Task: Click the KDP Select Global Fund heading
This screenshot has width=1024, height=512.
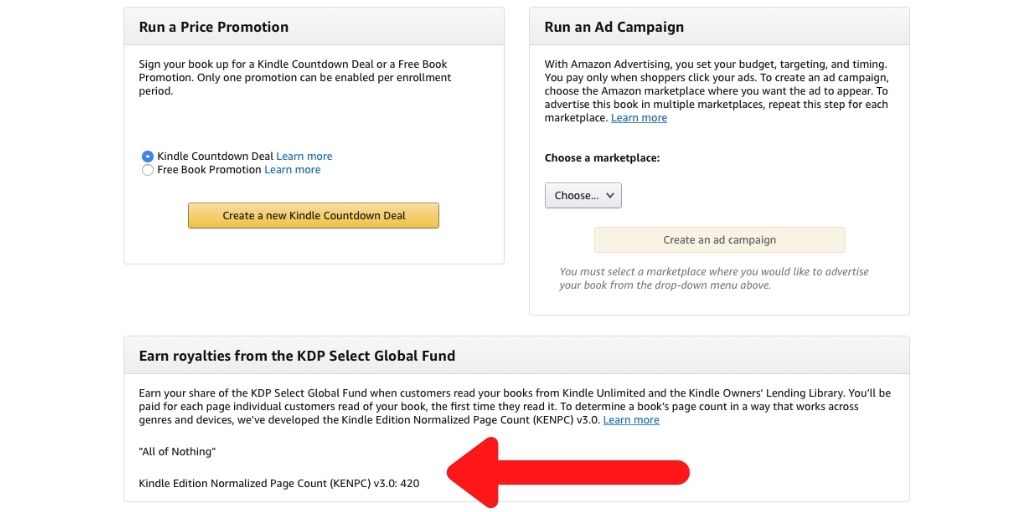Action: (297, 355)
